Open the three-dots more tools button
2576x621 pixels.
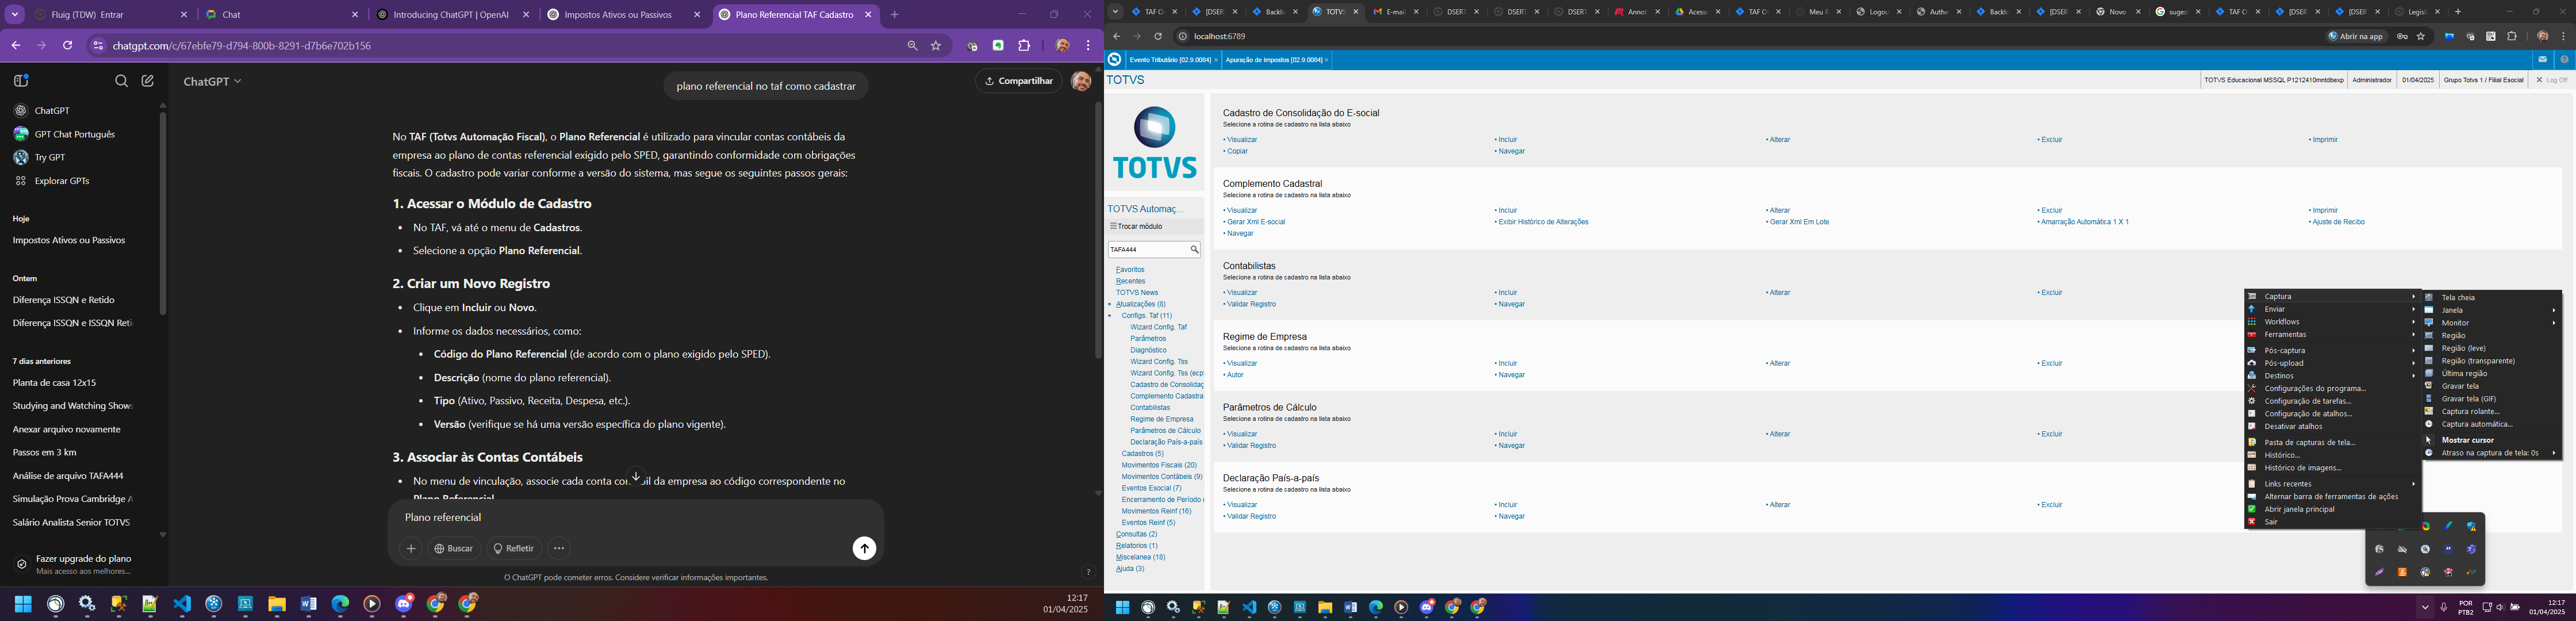(x=559, y=548)
